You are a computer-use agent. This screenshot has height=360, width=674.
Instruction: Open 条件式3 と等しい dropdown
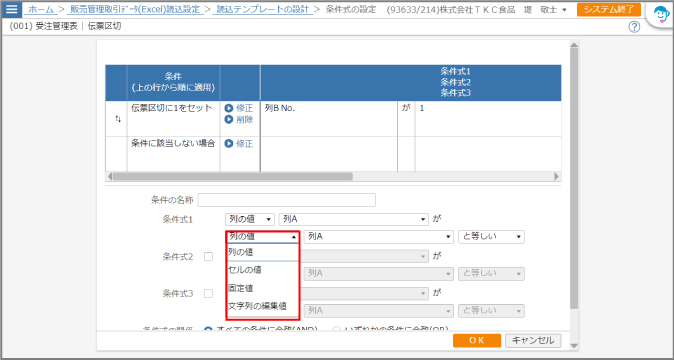click(x=491, y=311)
